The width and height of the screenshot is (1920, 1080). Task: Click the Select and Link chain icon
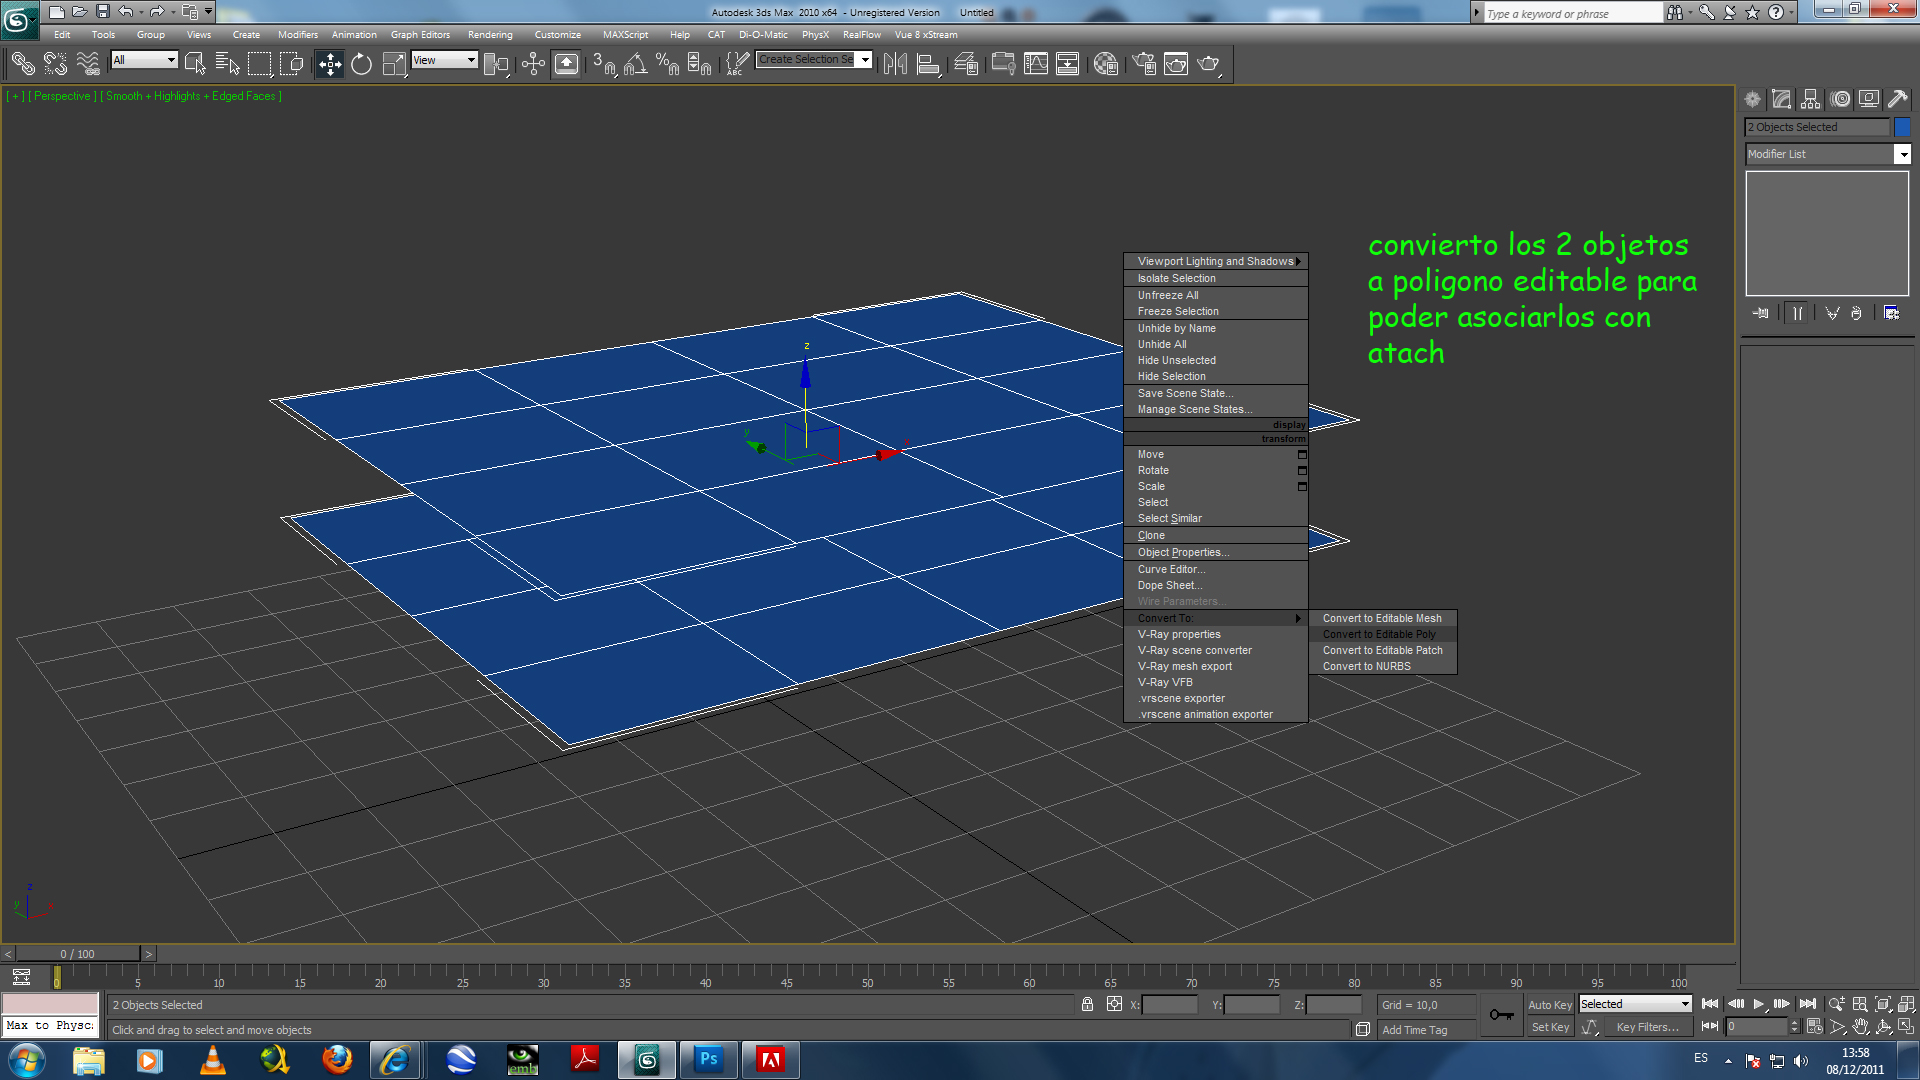(22, 65)
